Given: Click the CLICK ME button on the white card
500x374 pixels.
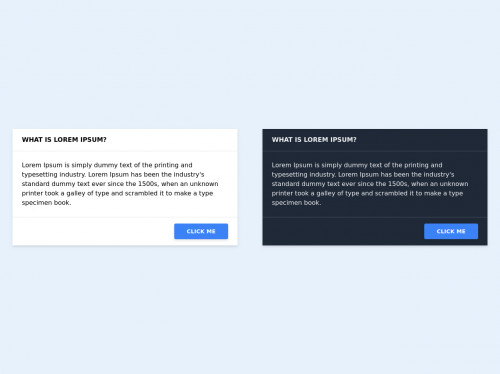Looking at the screenshot, I should pyautogui.click(x=201, y=231).
